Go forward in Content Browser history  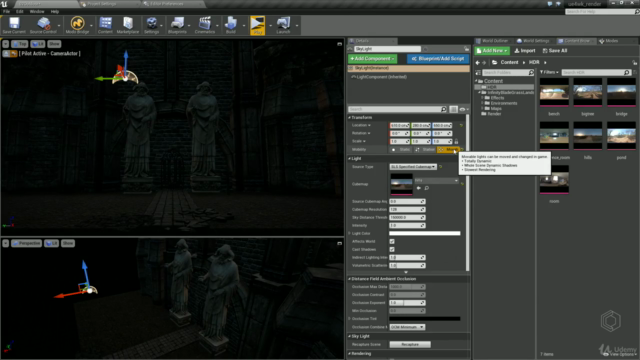pyautogui.click(x=484, y=62)
